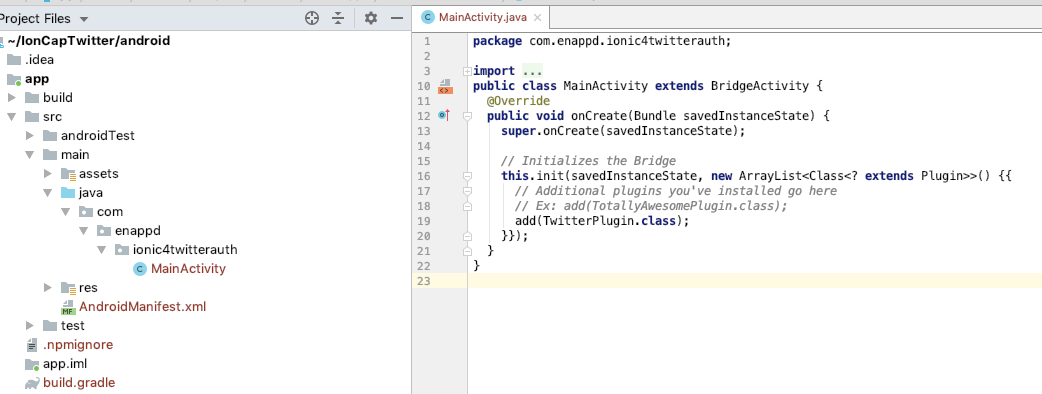1042x394 pixels.
Task: Select the MainActivity.java editor tab
Action: coord(482,17)
